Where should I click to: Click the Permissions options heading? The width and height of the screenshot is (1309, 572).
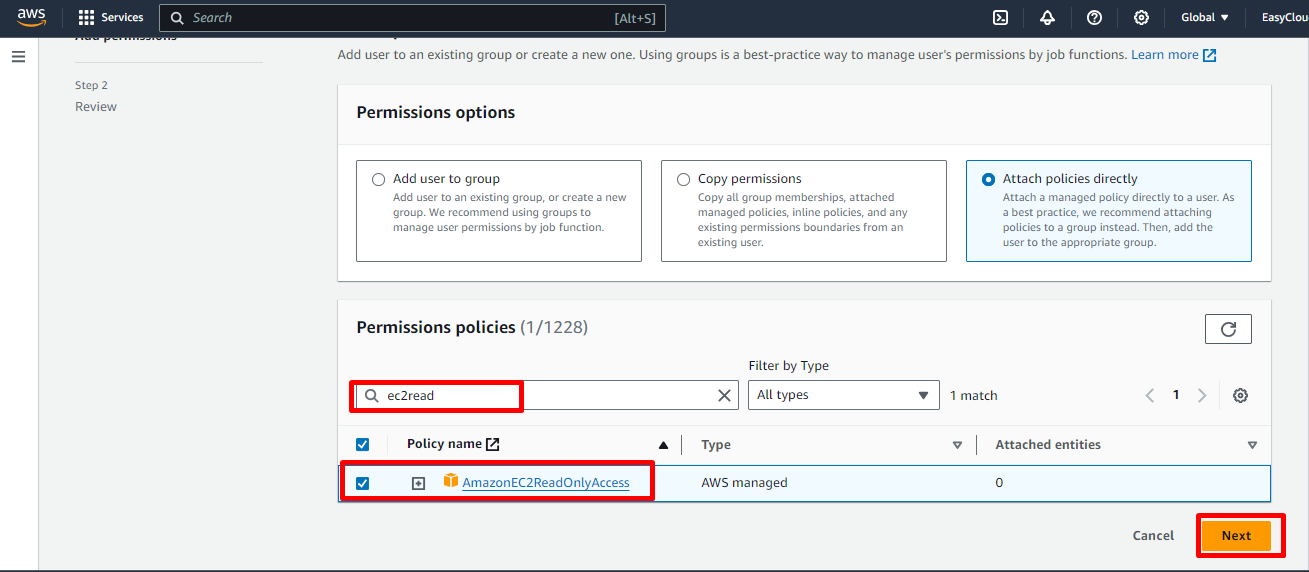436,113
